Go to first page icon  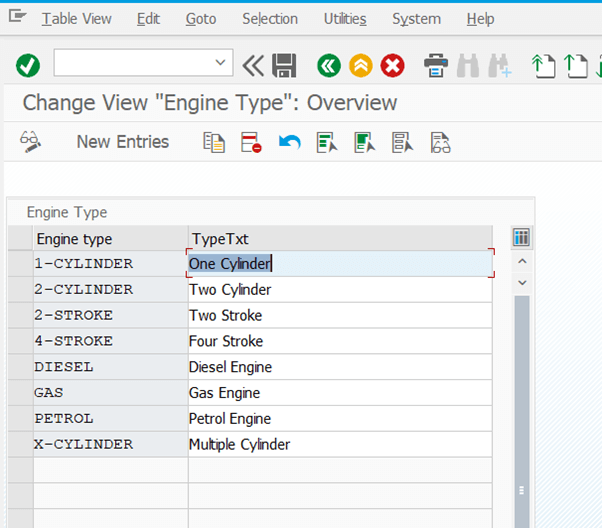544,66
